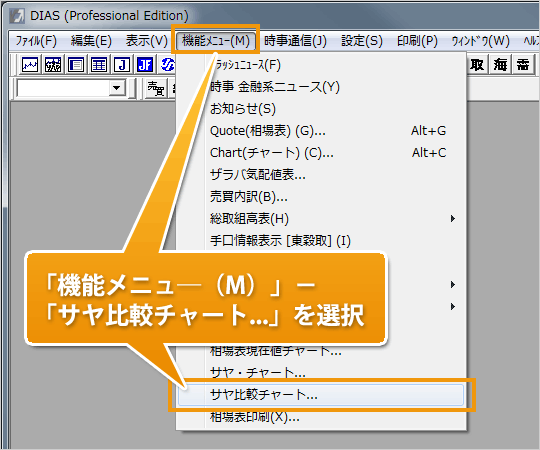This screenshot has height=450, width=540.
Task: Select お知らせ(S) menu entry
Action: coord(321,109)
